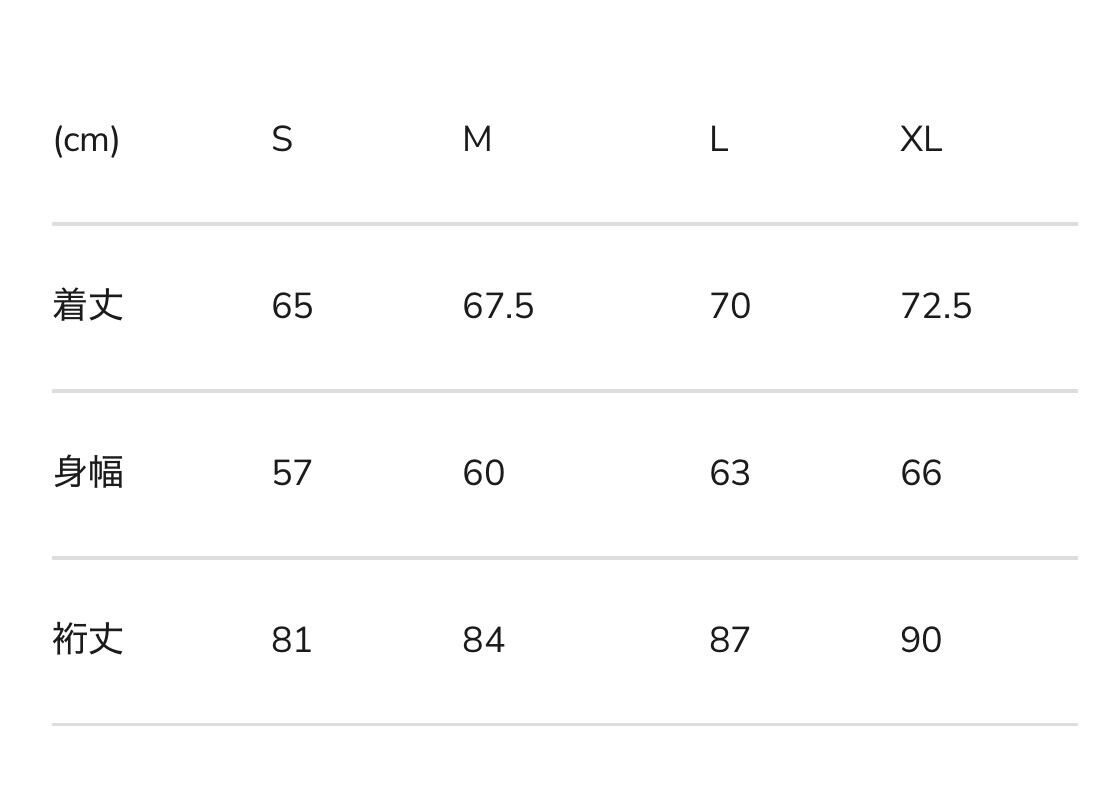Click the 57 body width value
Screen dimensions: 1111x788
(x=292, y=473)
